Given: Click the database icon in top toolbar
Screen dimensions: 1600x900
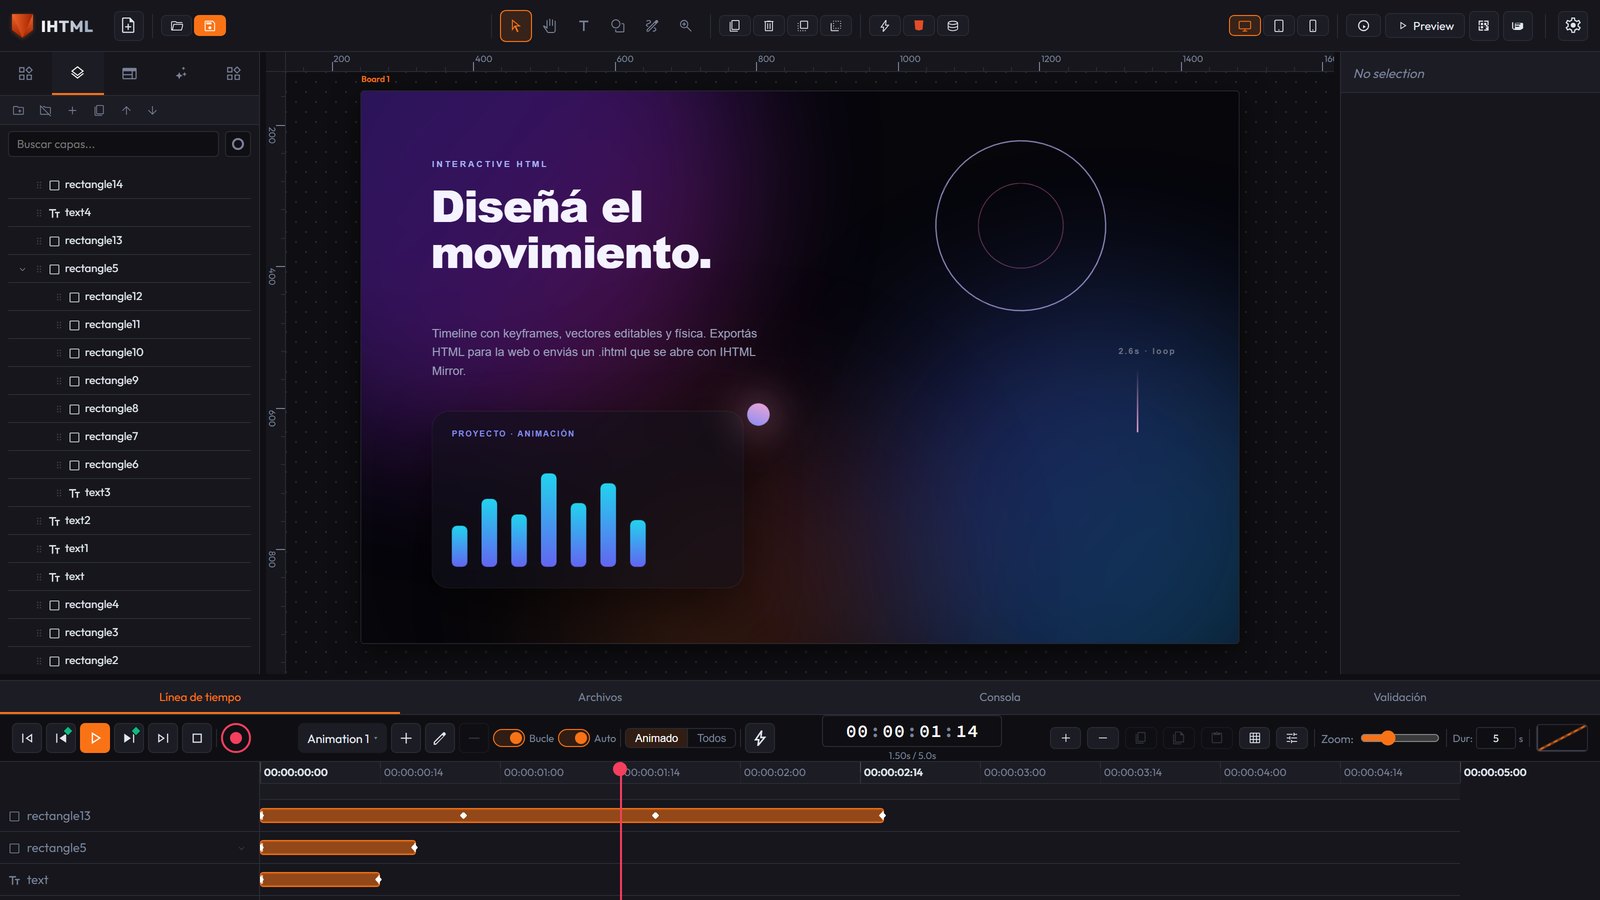Looking at the screenshot, I should pos(952,26).
